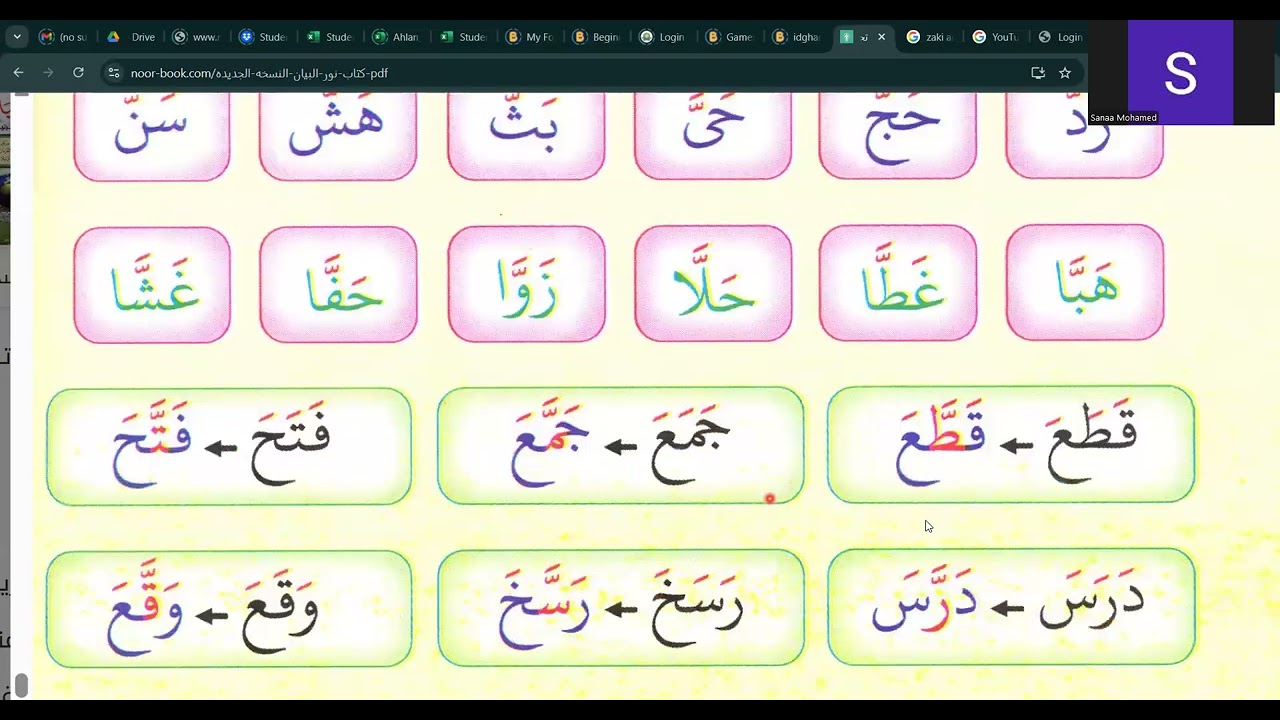This screenshot has height=720, width=1280.
Task: Switch to the Gmail (no su tab
Action: pos(63,37)
